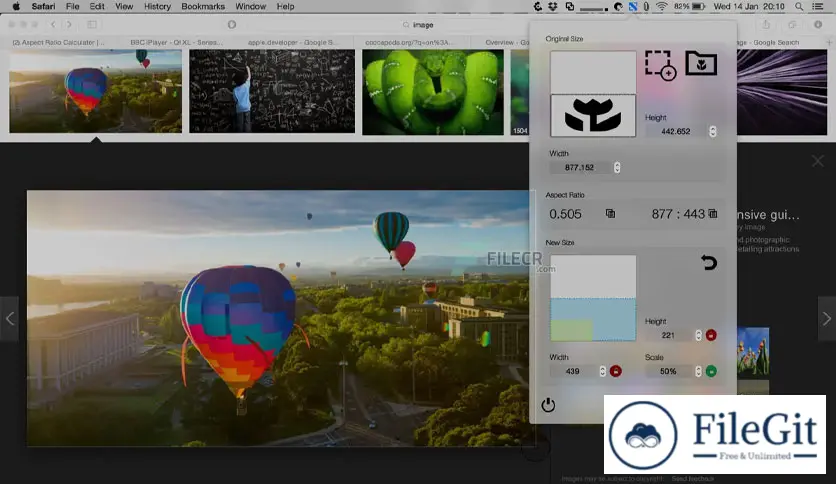This screenshot has width=836, height=484.
Task: Choose the screen-area selection capture icon
Action: 660,65
